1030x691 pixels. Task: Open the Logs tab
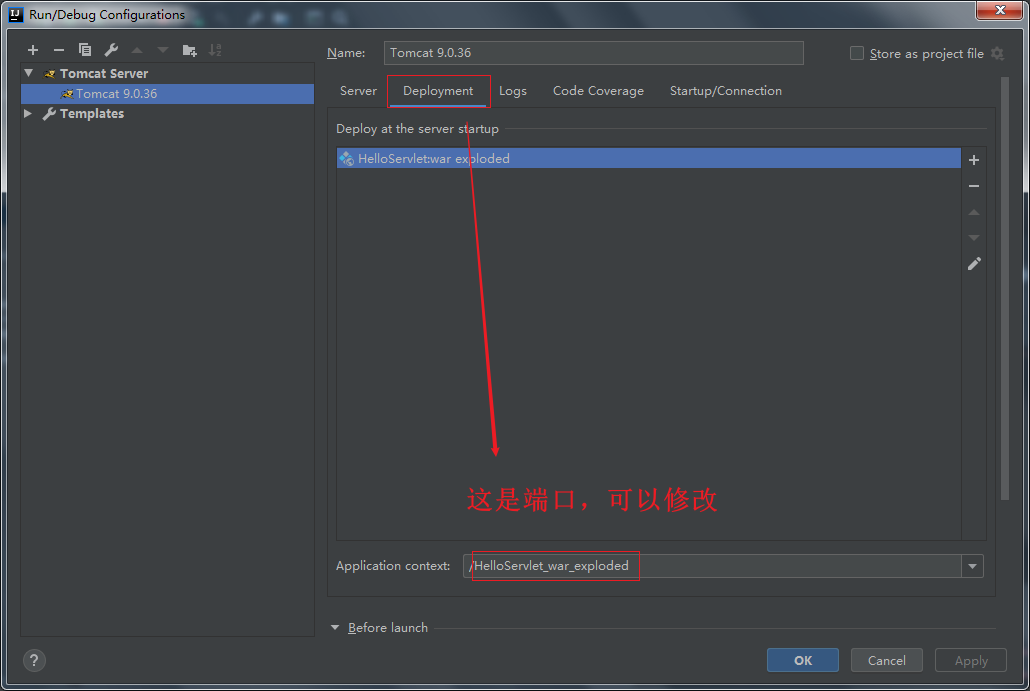click(x=512, y=91)
